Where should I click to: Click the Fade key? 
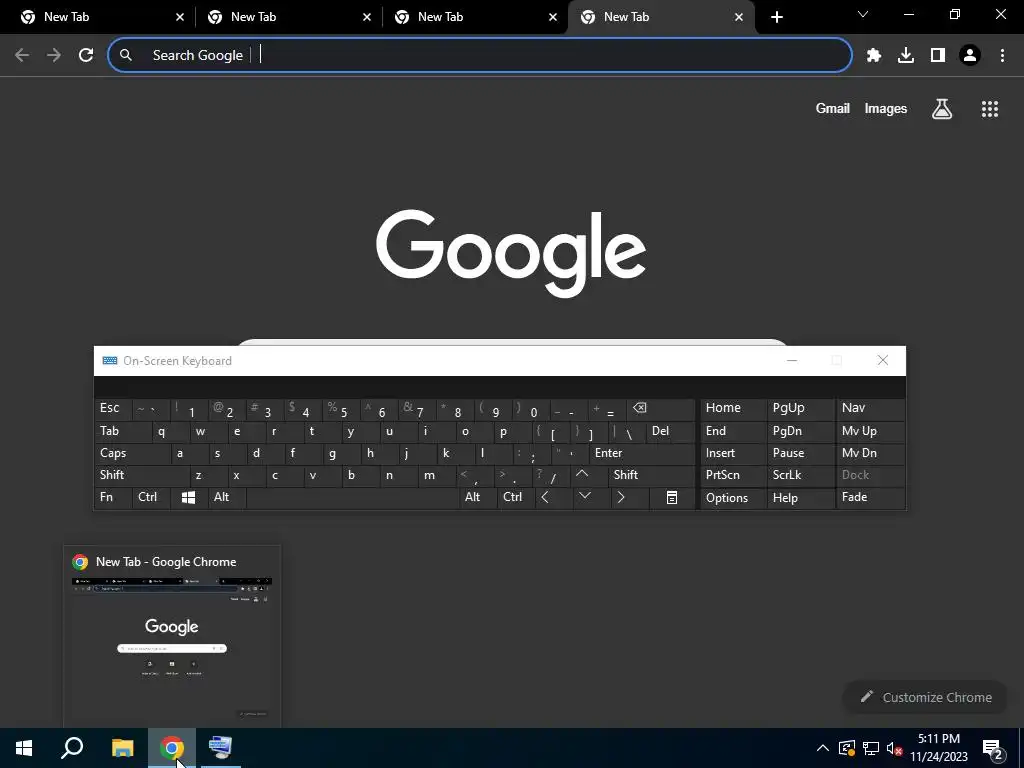click(870, 498)
